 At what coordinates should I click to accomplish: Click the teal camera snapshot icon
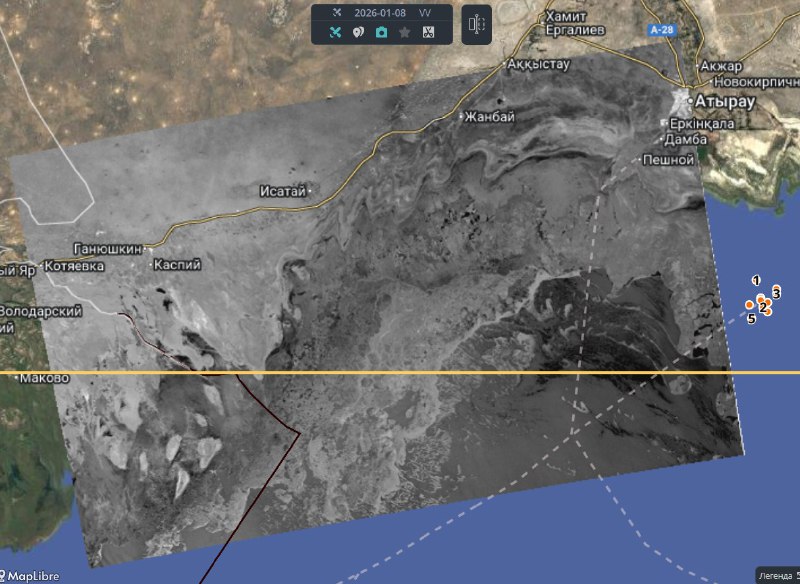(x=381, y=32)
